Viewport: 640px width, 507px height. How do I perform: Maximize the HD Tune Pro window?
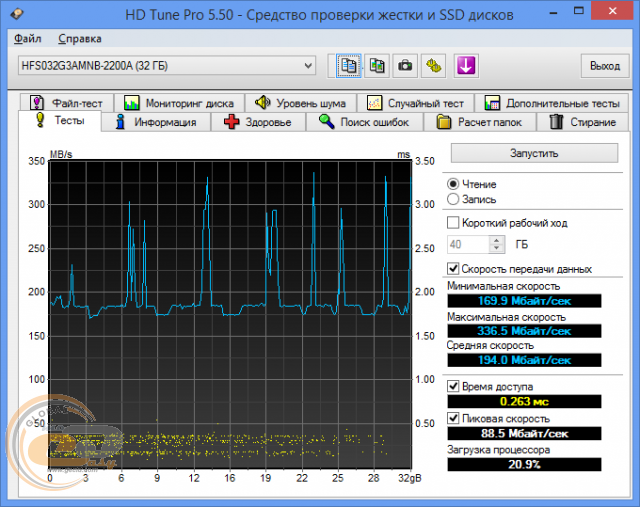click(x=578, y=11)
